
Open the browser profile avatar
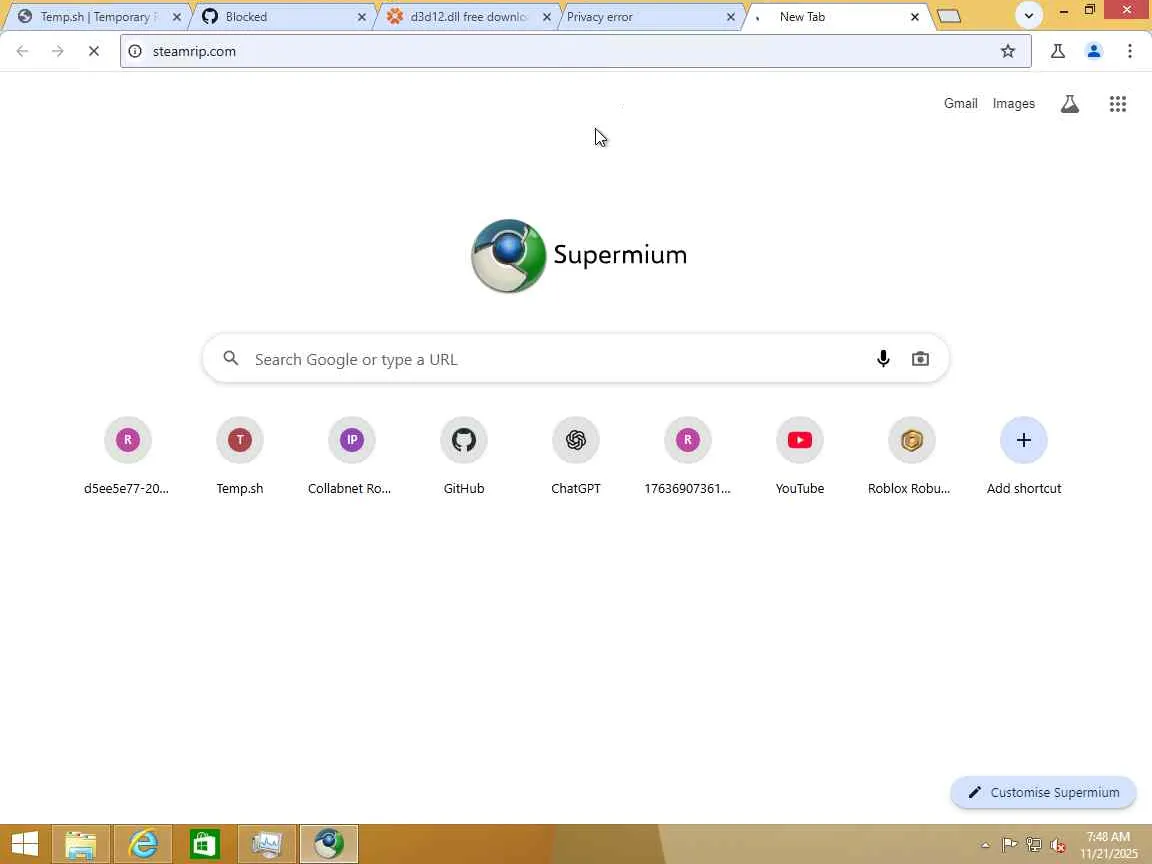click(x=1093, y=51)
